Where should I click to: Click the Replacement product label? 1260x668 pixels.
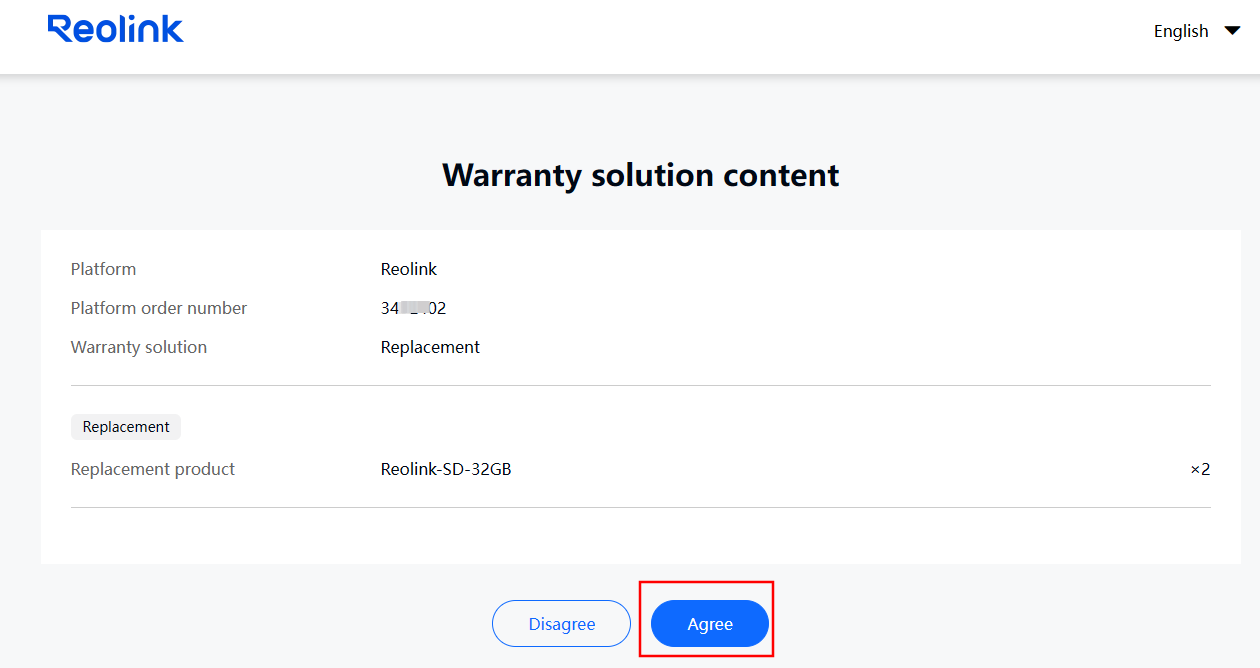pyautogui.click(x=153, y=469)
